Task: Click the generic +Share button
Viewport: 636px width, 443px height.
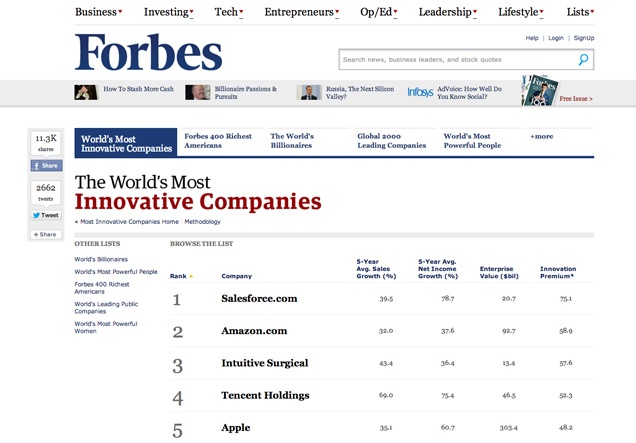Action: [45, 234]
